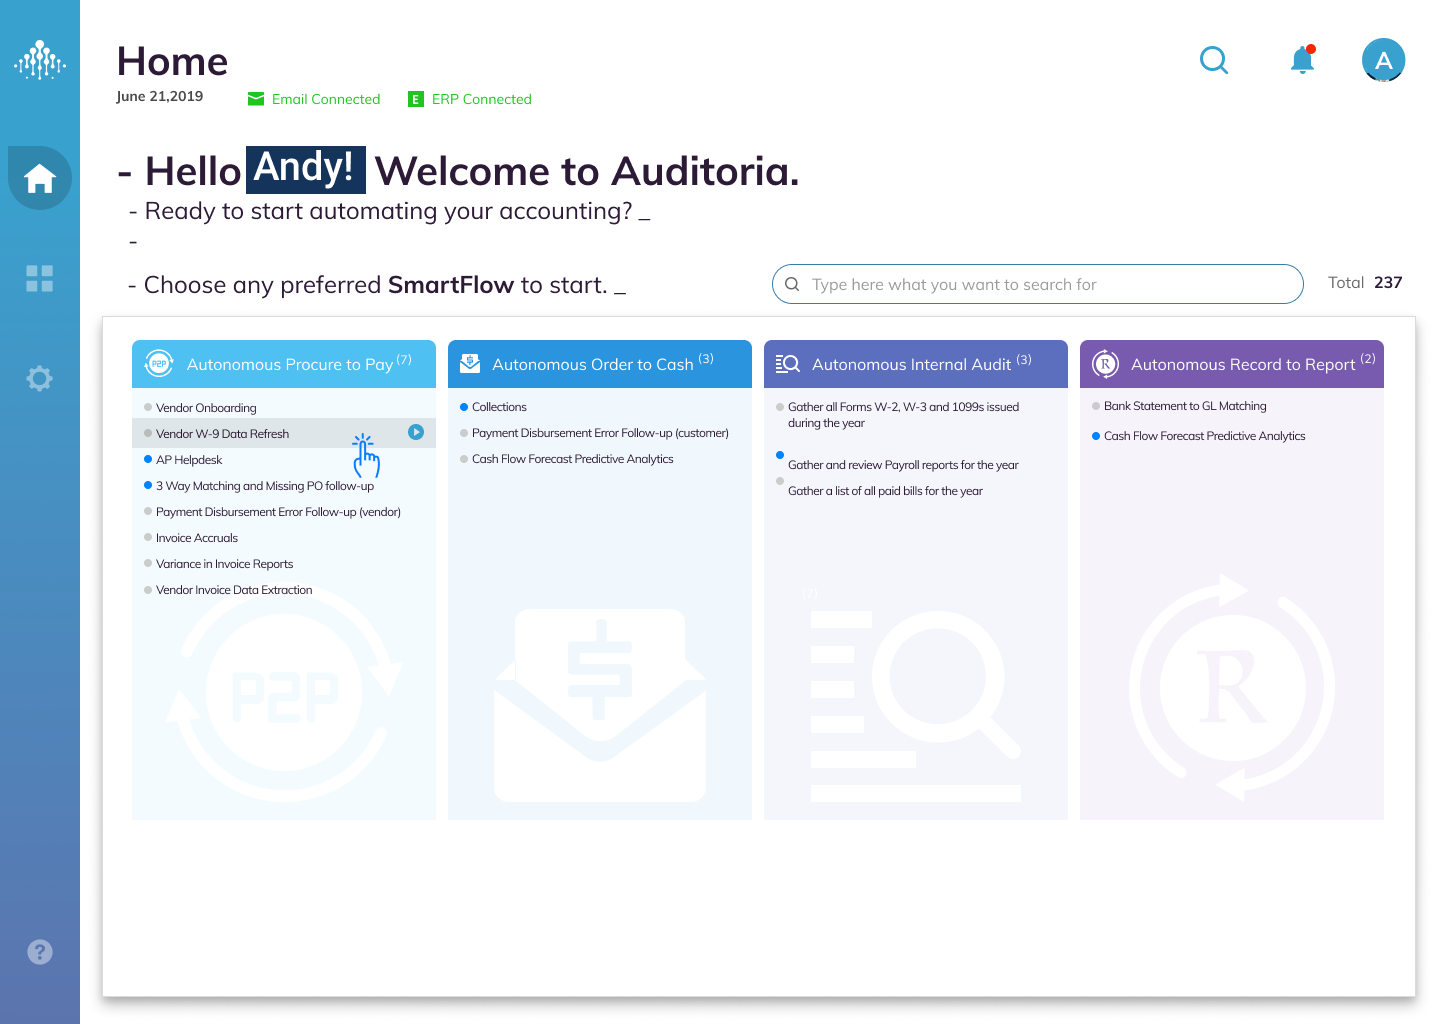Click the June 21,2019 date
The height and width of the screenshot is (1024, 1440).
point(160,96)
